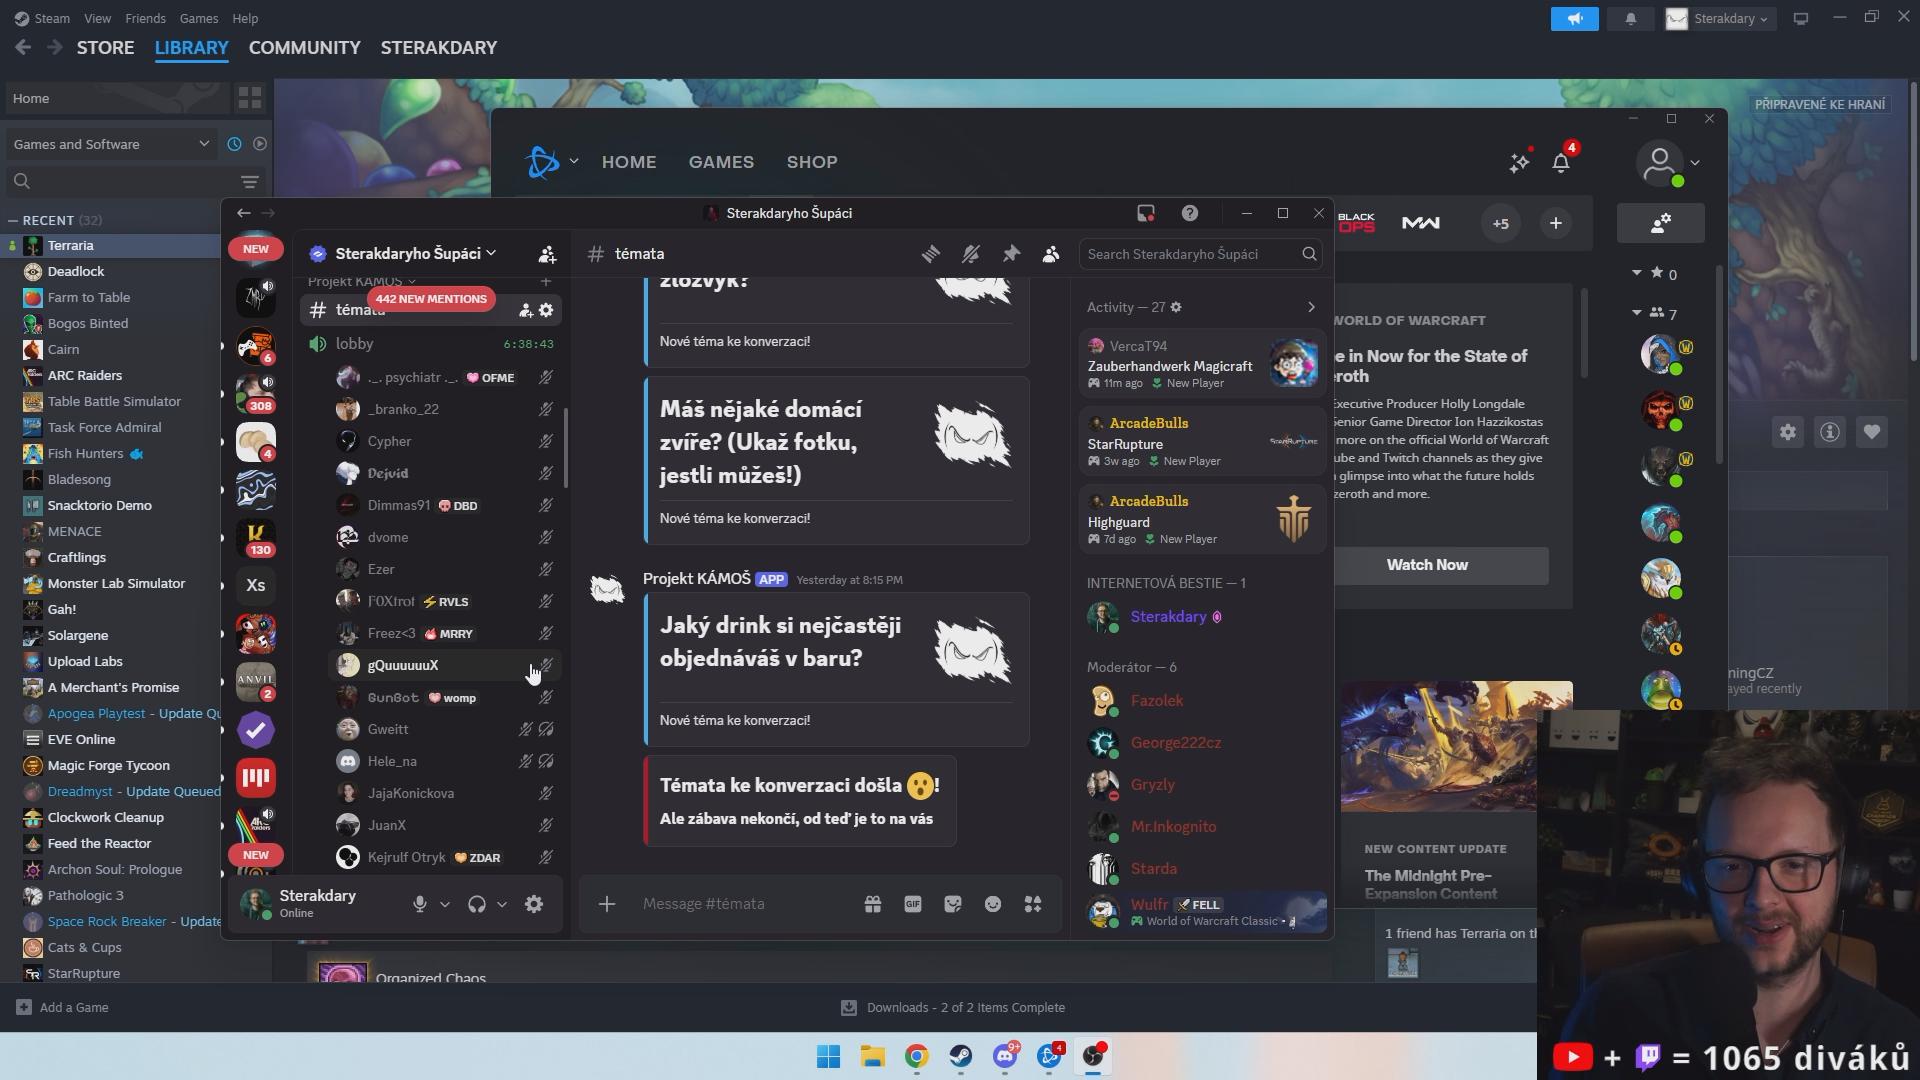
Task: Switch to Steam COMMUNITY tab
Action: [304, 48]
